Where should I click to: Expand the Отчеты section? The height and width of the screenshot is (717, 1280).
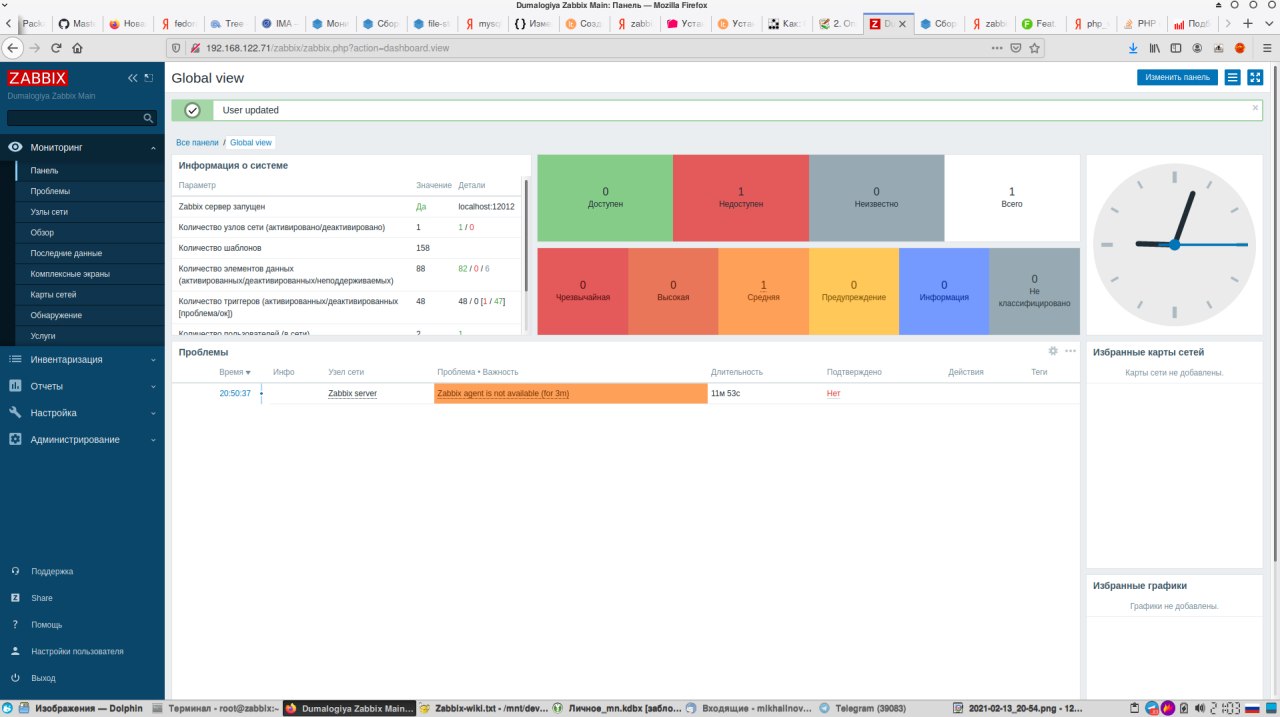(x=82, y=386)
